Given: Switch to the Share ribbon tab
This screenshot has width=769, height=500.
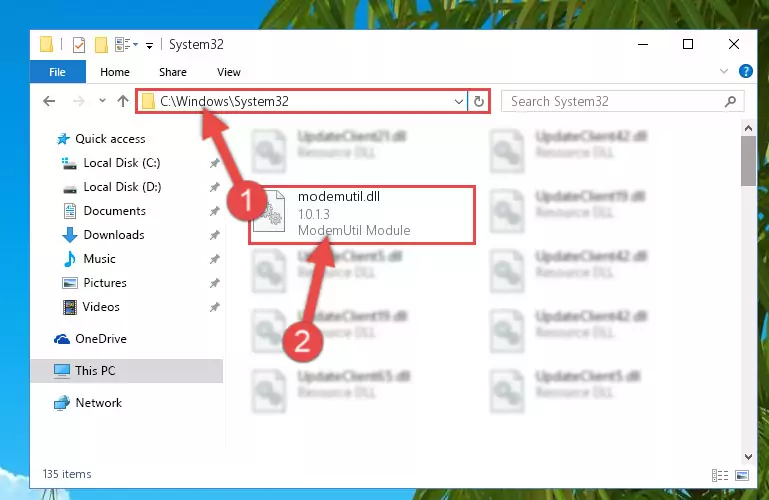Looking at the screenshot, I should pyautogui.click(x=173, y=72).
